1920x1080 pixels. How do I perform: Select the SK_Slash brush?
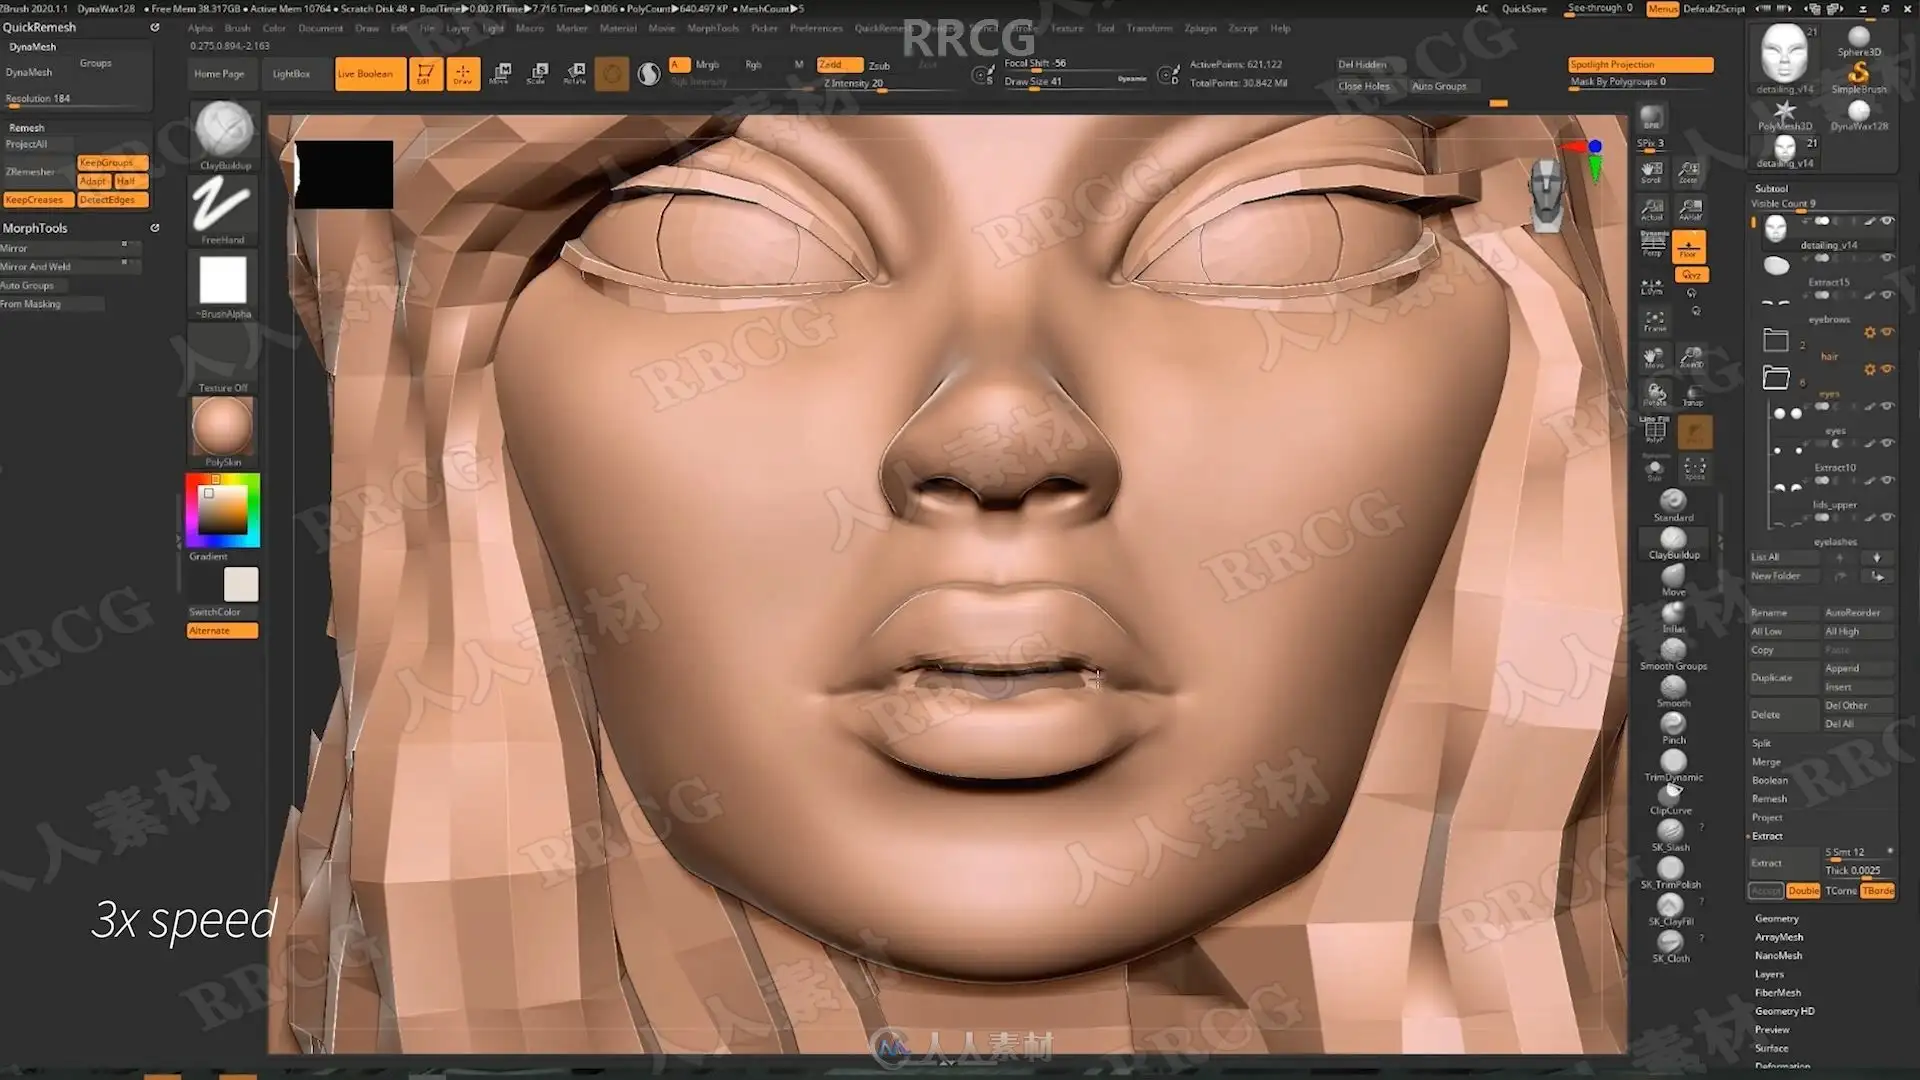pyautogui.click(x=1670, y=834)
